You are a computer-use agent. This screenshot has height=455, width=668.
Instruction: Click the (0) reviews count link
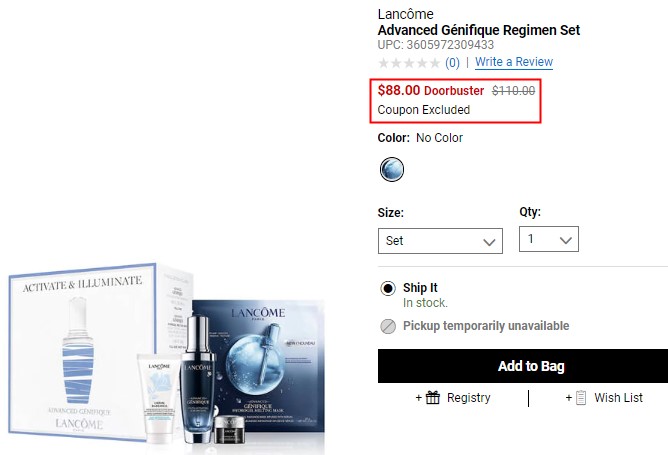point(452,63)
